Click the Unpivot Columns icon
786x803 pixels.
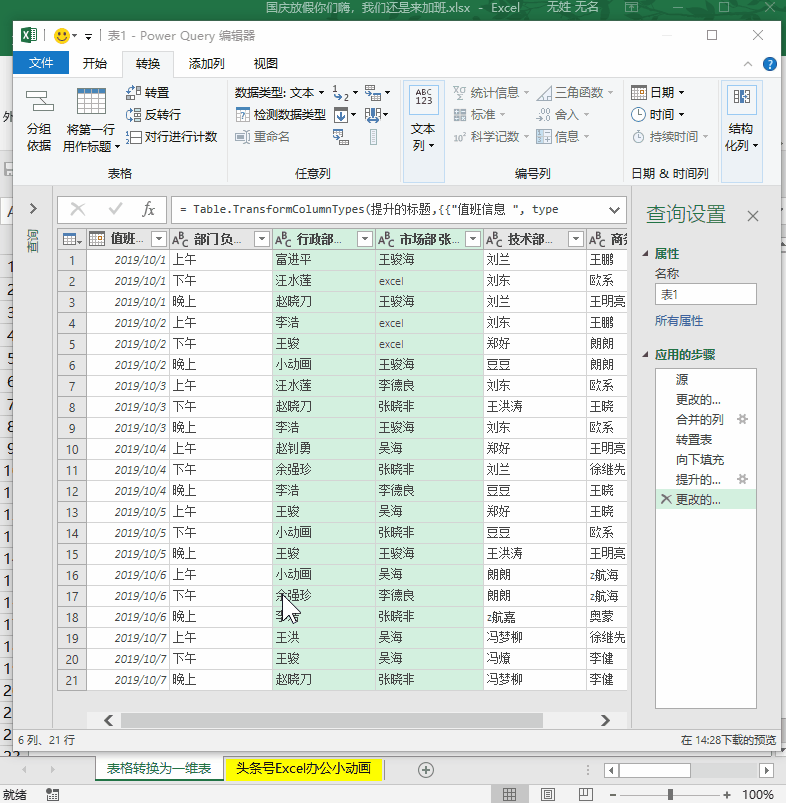[x=373, y=93]
